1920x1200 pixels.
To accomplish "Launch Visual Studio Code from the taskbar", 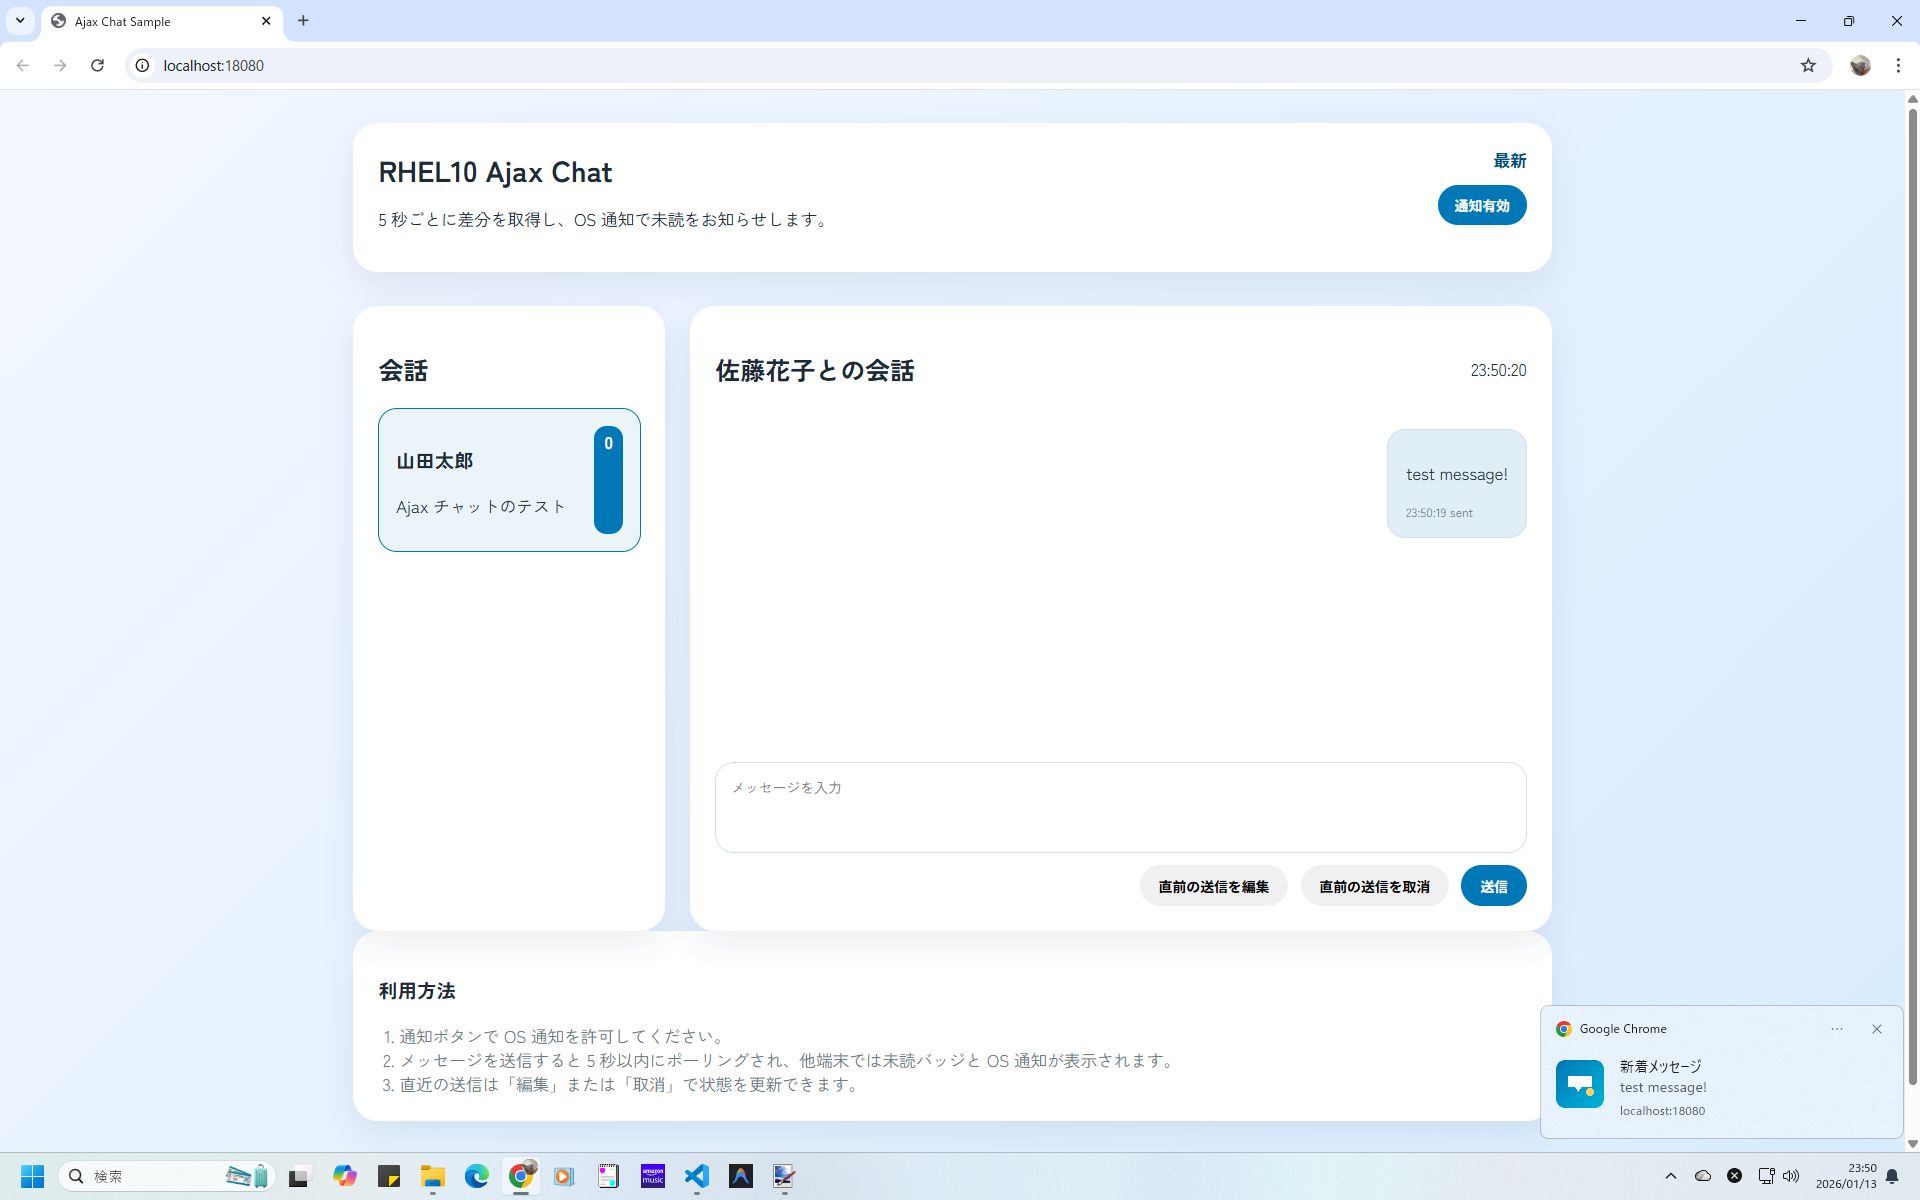I will (697, 1176).
